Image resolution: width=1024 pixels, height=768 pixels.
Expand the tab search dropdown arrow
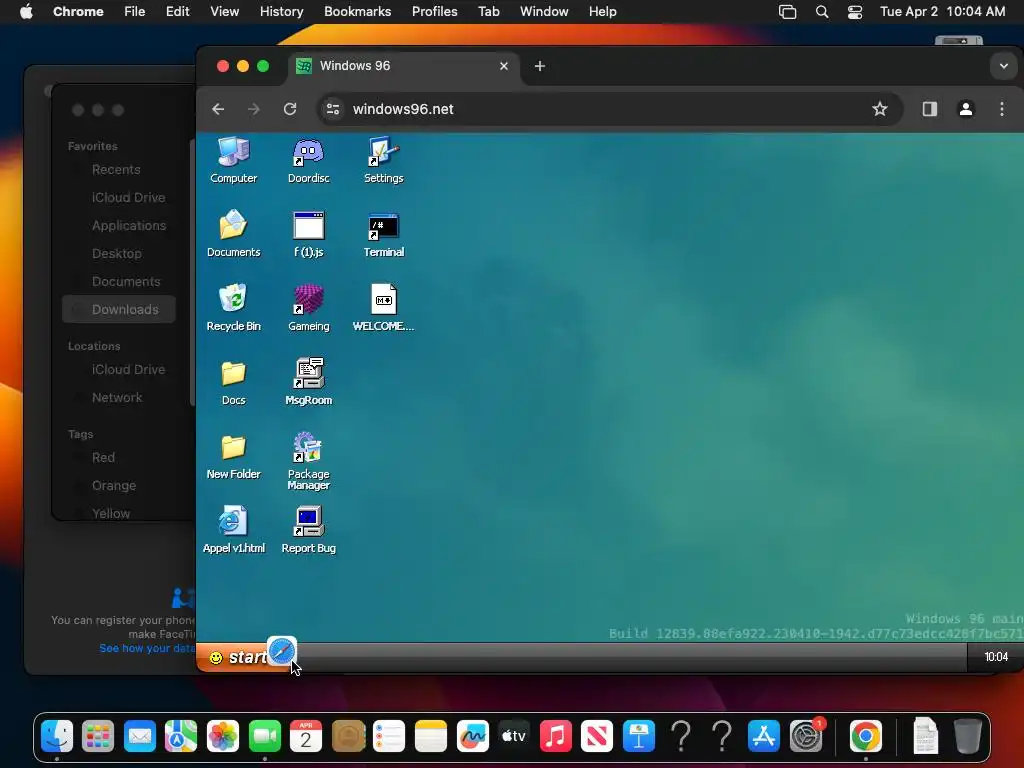click(x=1004, y=66)
